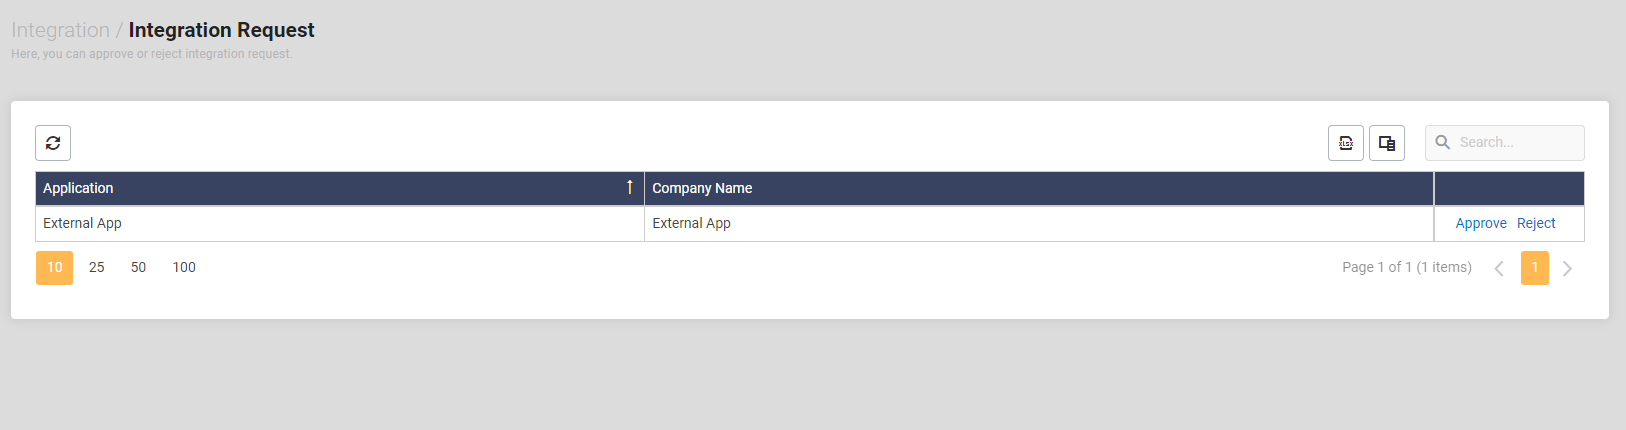Open the column chooser
This screenshot has height=430, width=1626.
(x=1386, y=143)
